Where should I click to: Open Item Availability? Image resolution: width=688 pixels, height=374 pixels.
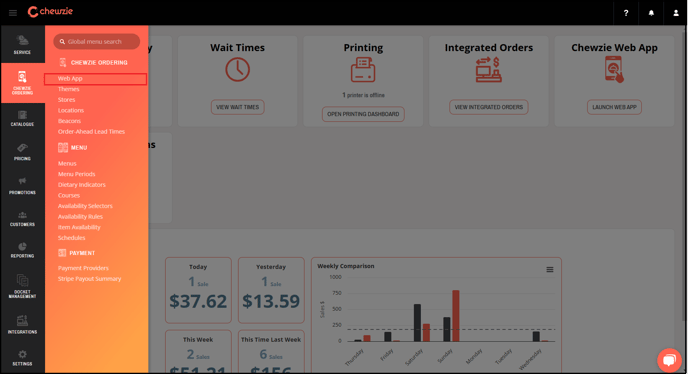click(x=79, y=227)
